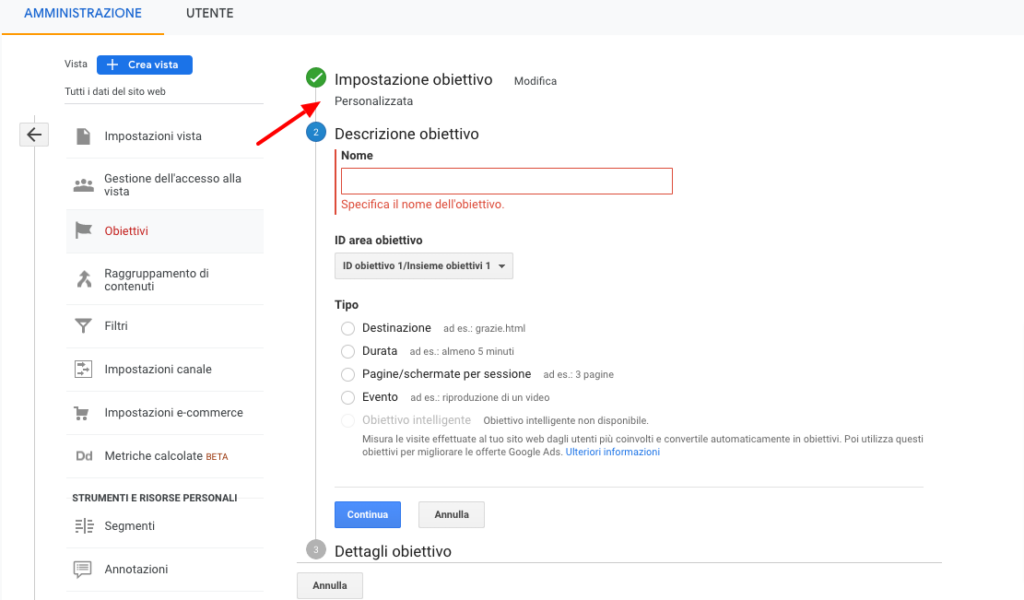
Task: Click the Modifica link
Action: (536, 81)
